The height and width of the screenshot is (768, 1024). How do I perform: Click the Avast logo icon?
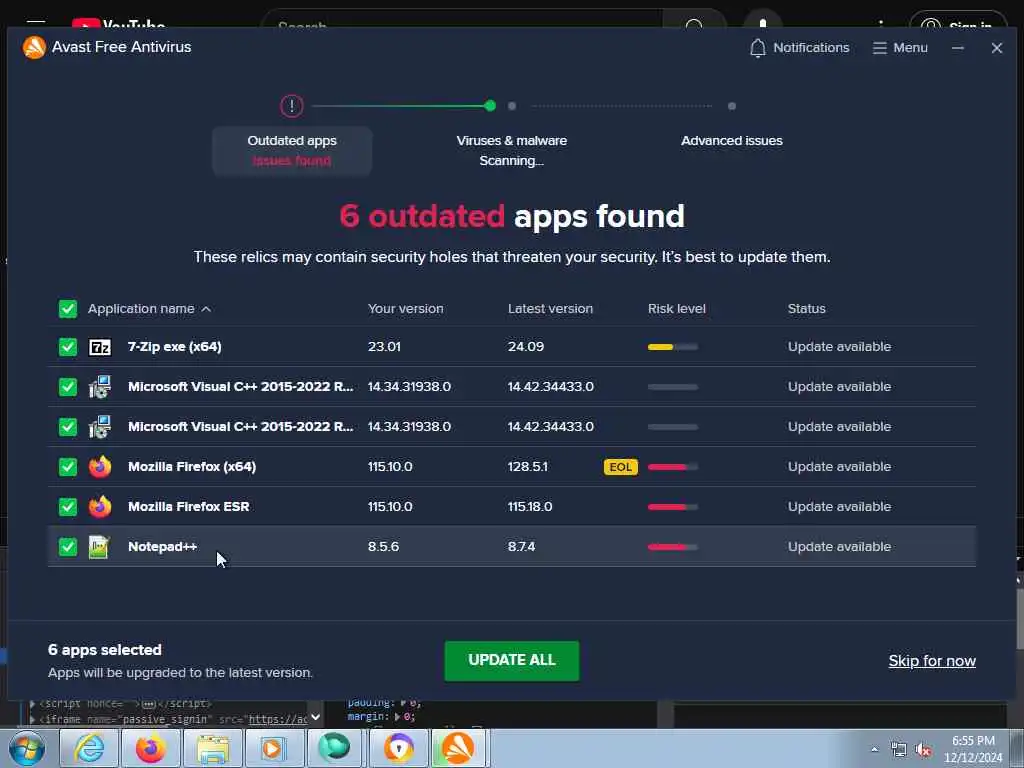[34, 47]
